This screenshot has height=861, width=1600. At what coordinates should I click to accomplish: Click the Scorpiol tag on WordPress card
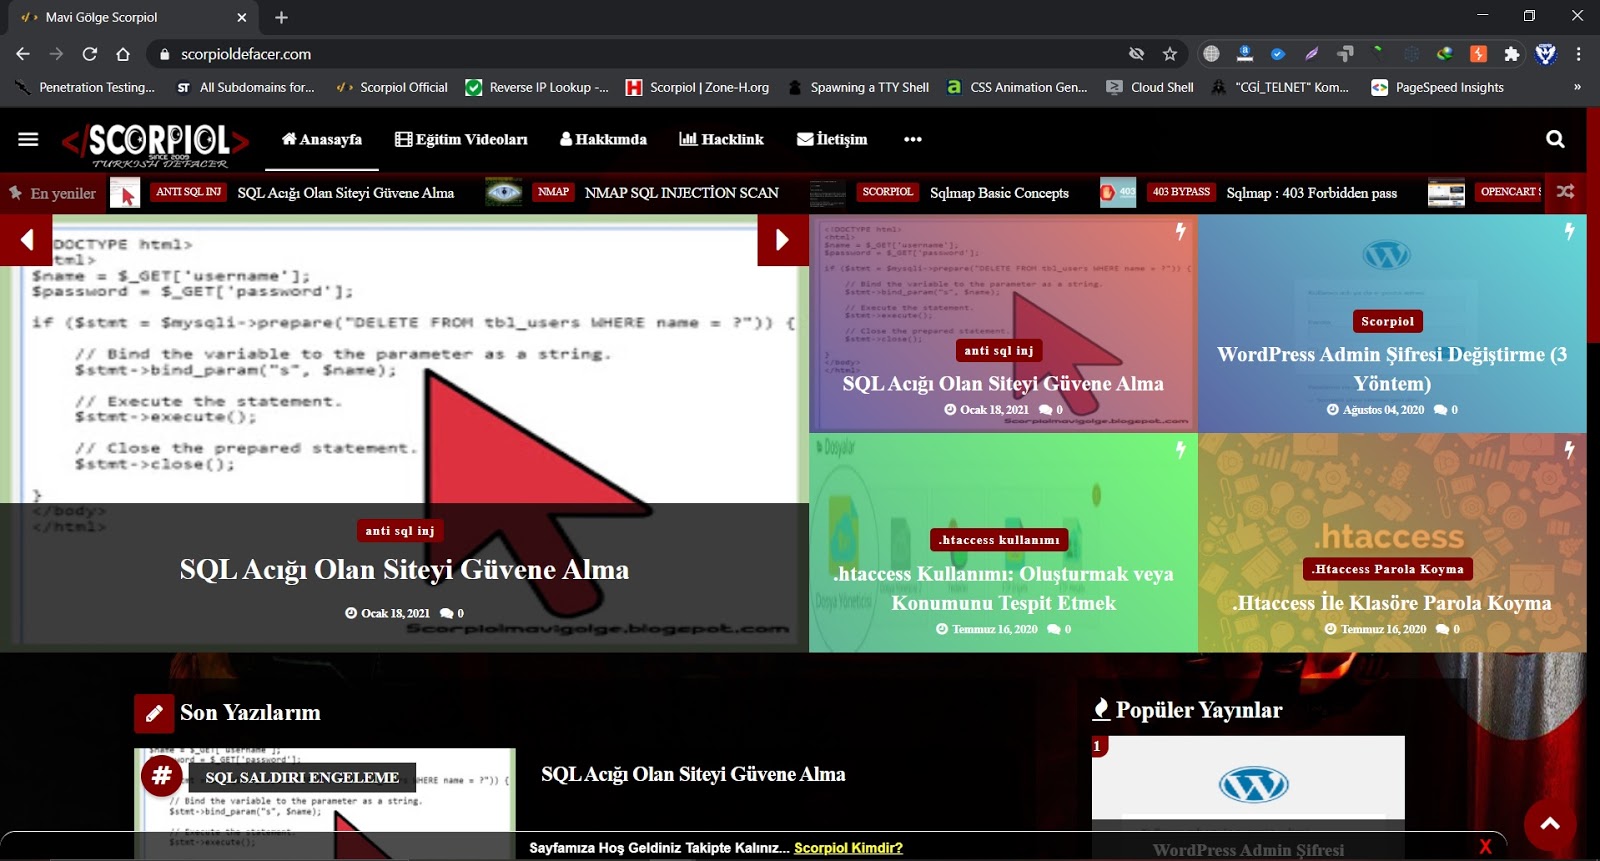coord(1387,321)
